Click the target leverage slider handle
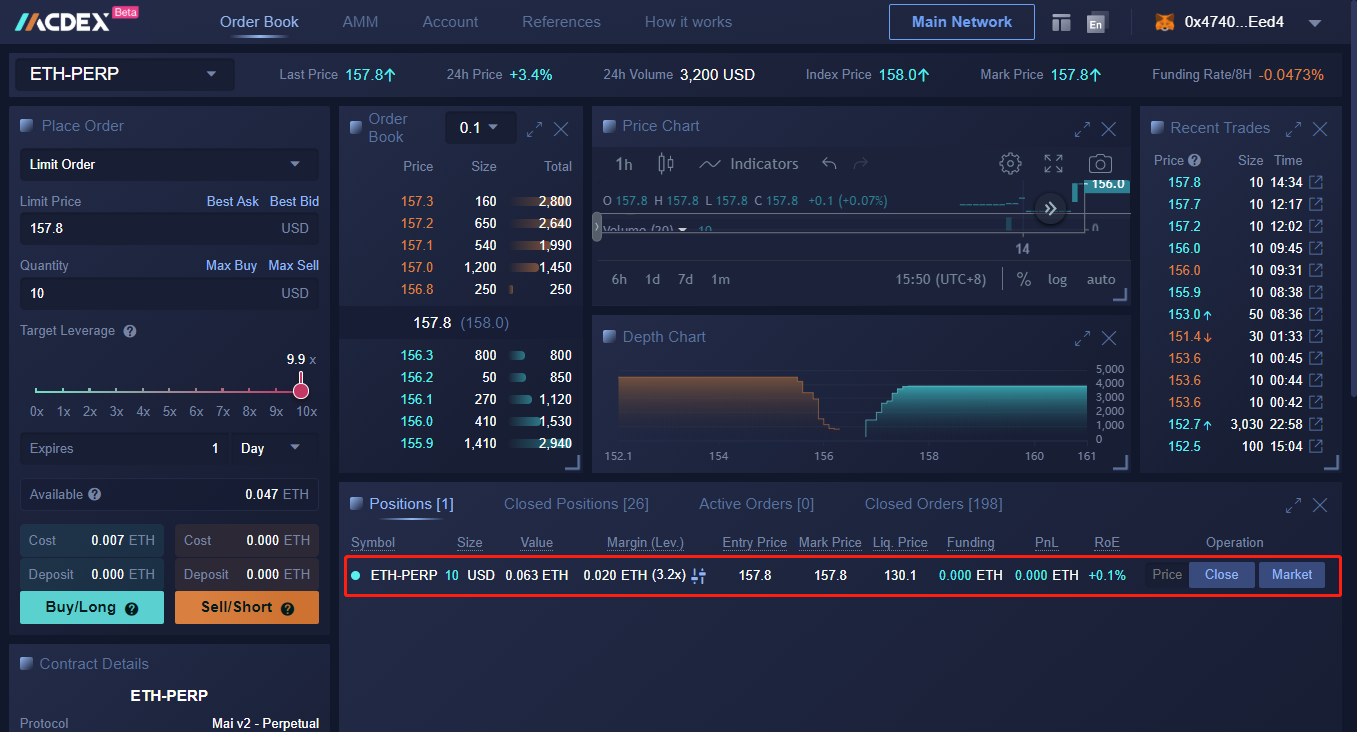The height and width of the screenshot is (732, 1357). pos(301,390)
